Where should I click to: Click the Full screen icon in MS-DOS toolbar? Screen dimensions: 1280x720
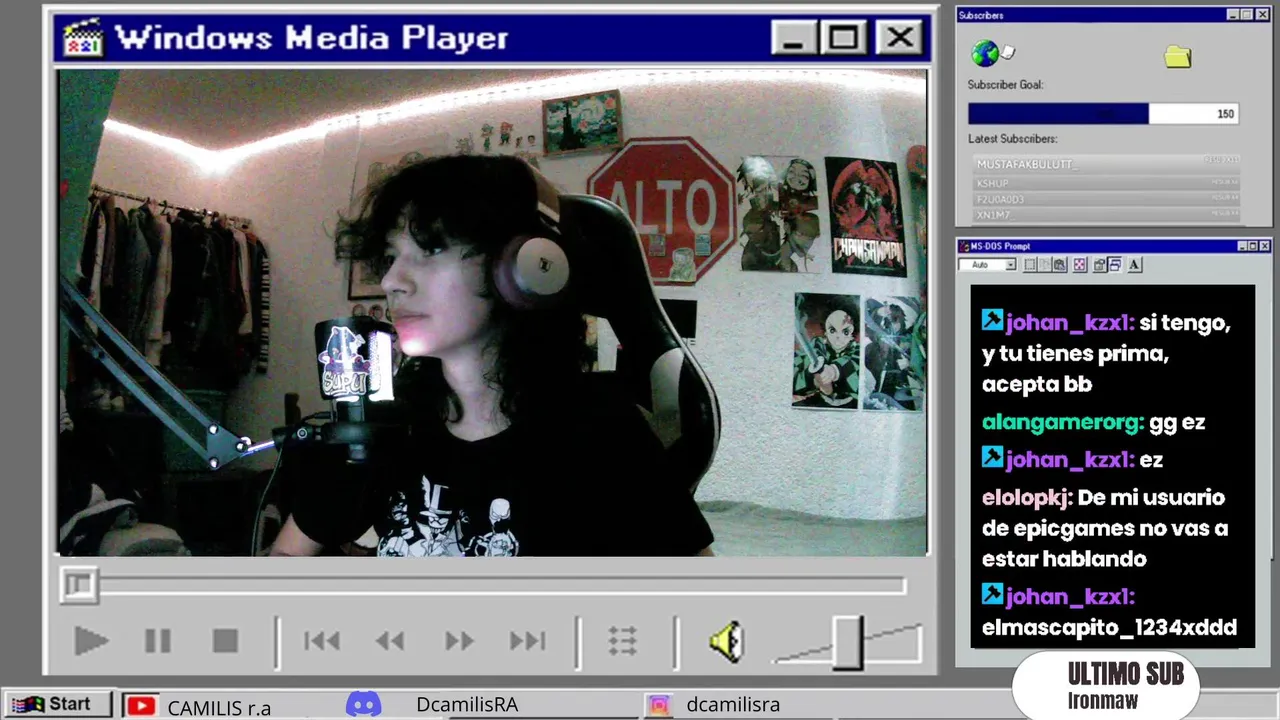pos(1079,265)
